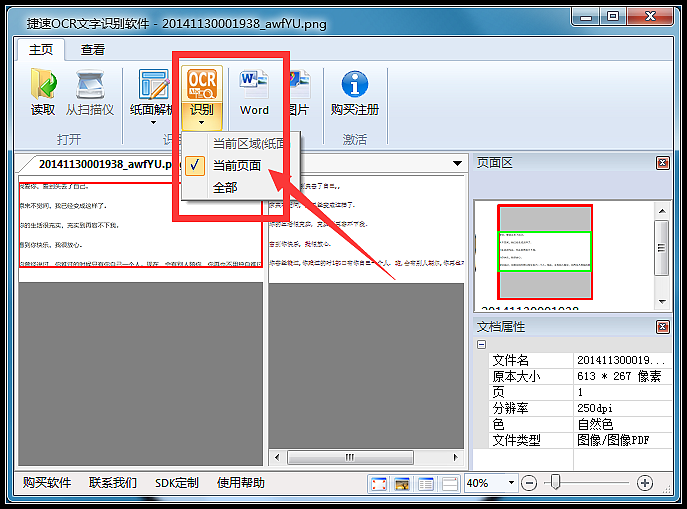687x509 pixels.
Task: Select the 文件名 property value
Action: [622, 360]
